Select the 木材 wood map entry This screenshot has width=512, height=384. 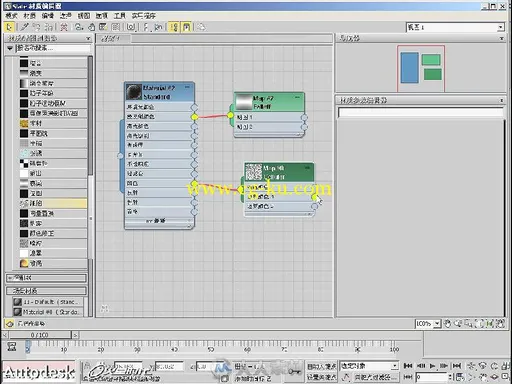[53, 123]
